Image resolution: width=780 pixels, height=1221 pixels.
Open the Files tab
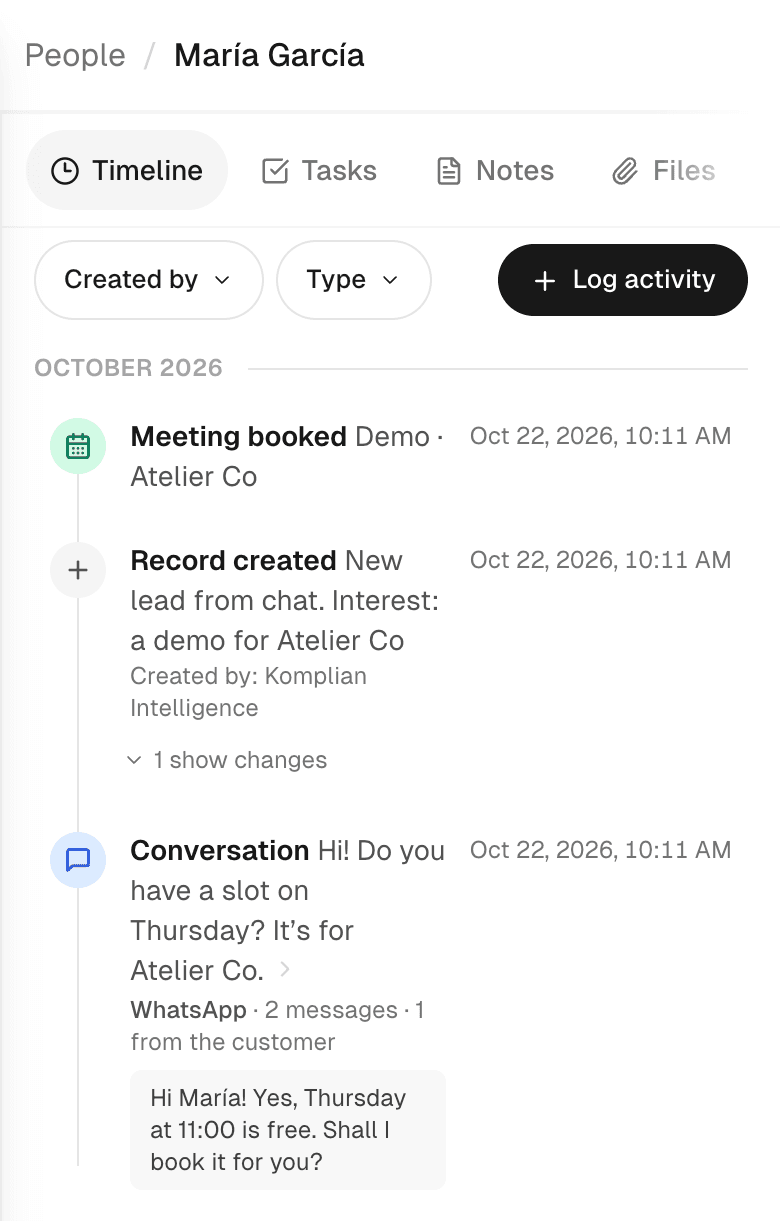click(664, 171)
